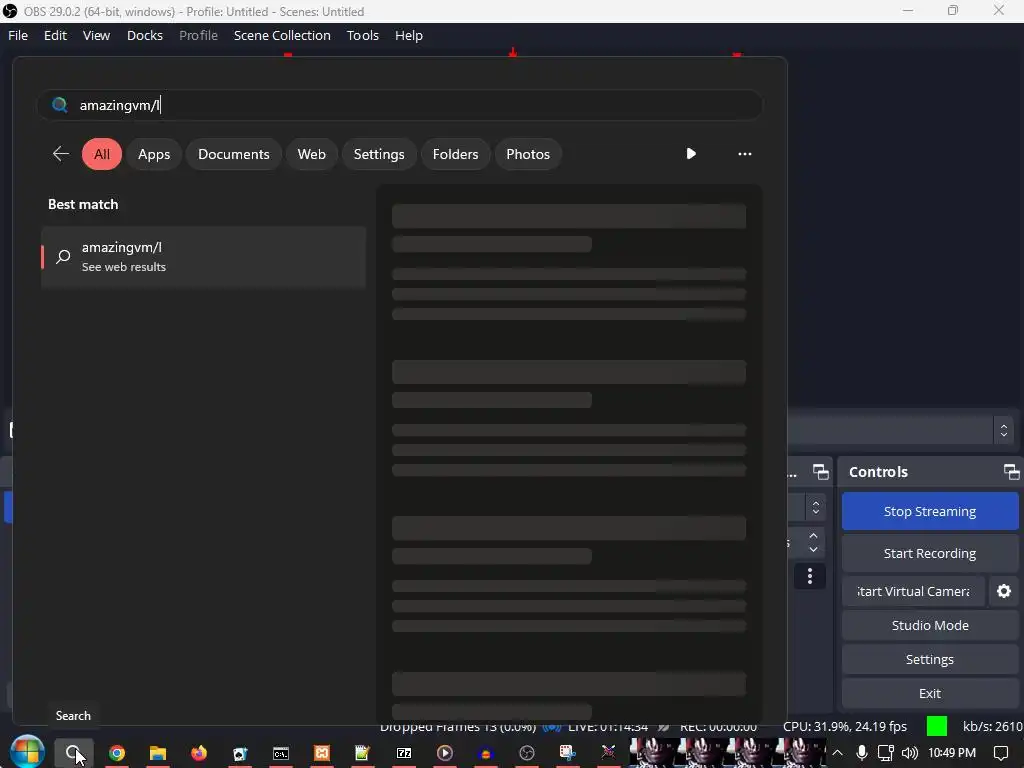
Task: Select the Settings search filter
Action: coord(379,154)
